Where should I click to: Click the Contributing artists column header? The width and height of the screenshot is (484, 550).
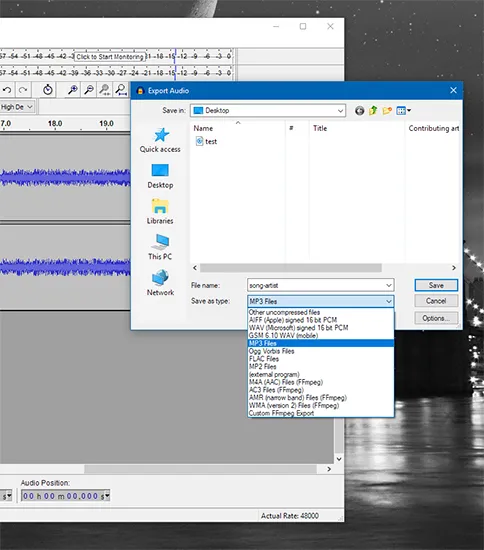pos(433,128)
